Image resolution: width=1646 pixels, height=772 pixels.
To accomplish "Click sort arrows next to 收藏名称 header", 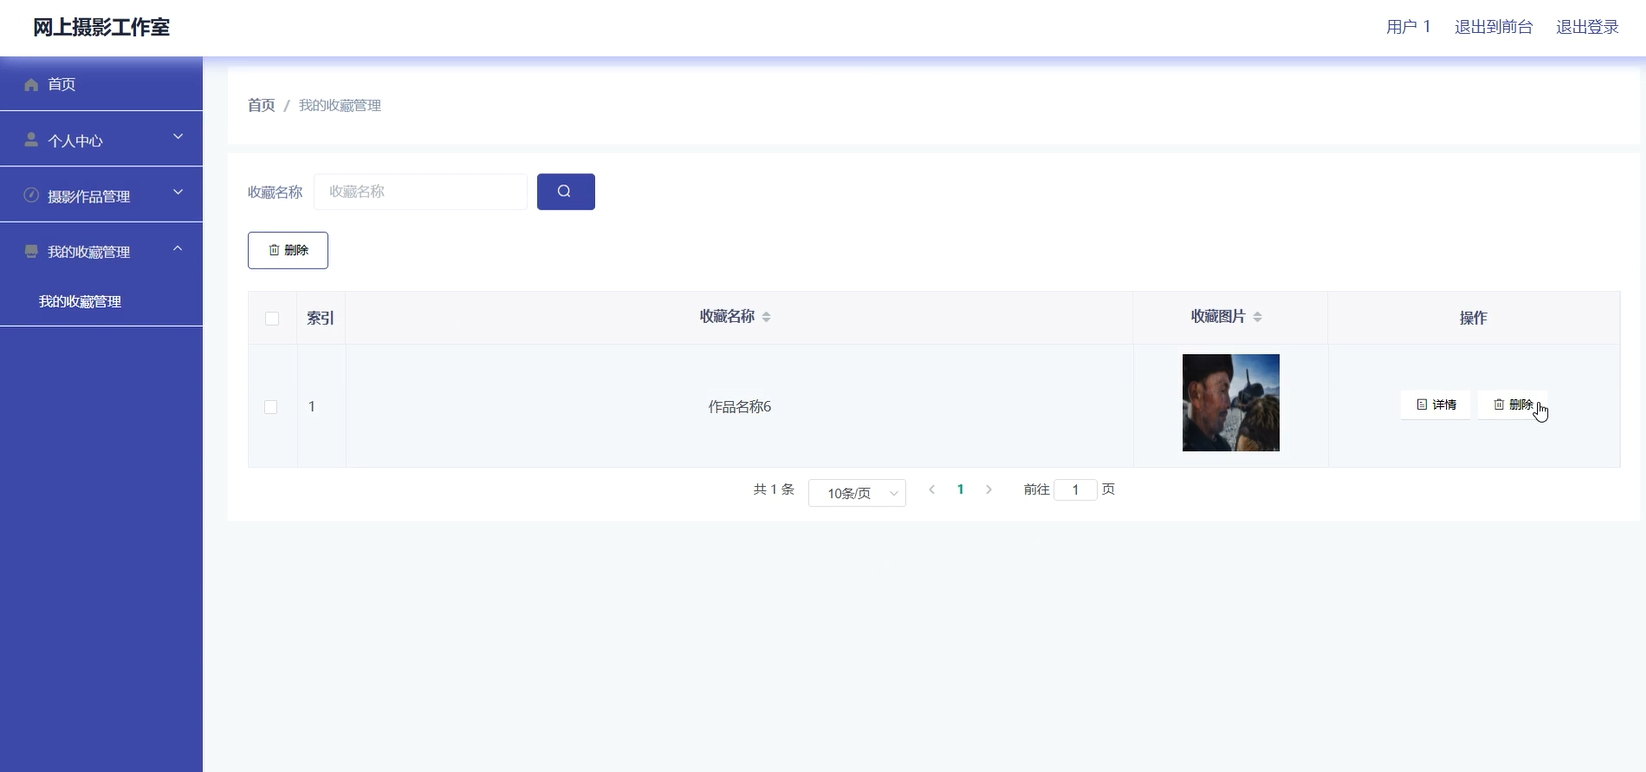I will [766, 317].
